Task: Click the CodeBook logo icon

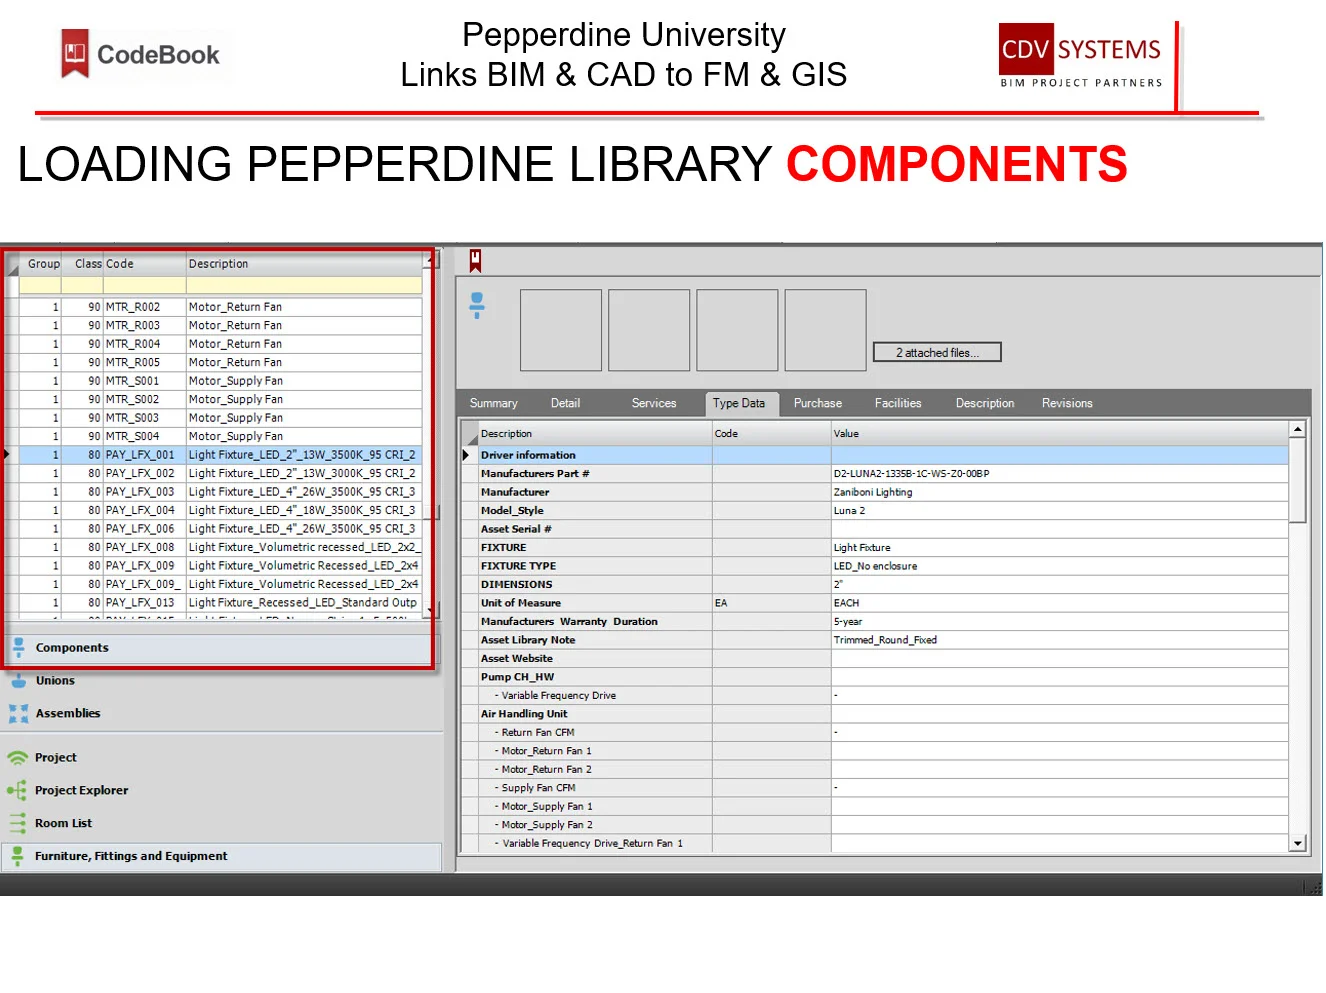Action: pos(75,53)
